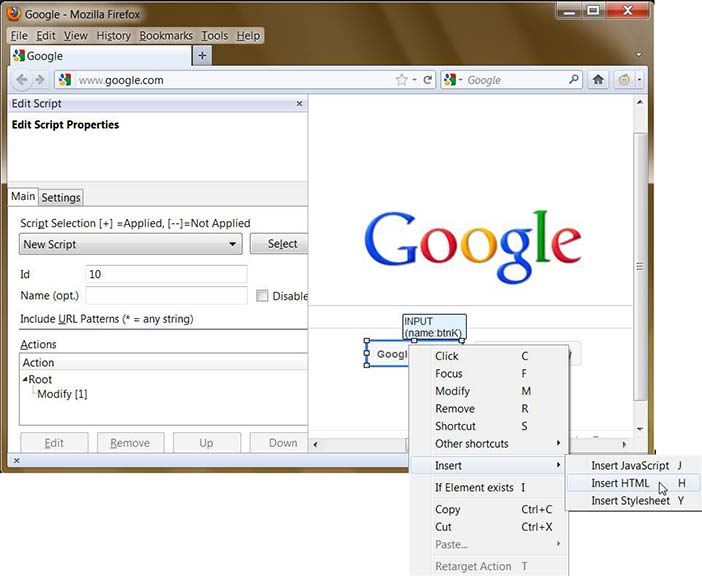Open the File menu
The width and height of the screenshot is (702, 576).
pos(19,36)
